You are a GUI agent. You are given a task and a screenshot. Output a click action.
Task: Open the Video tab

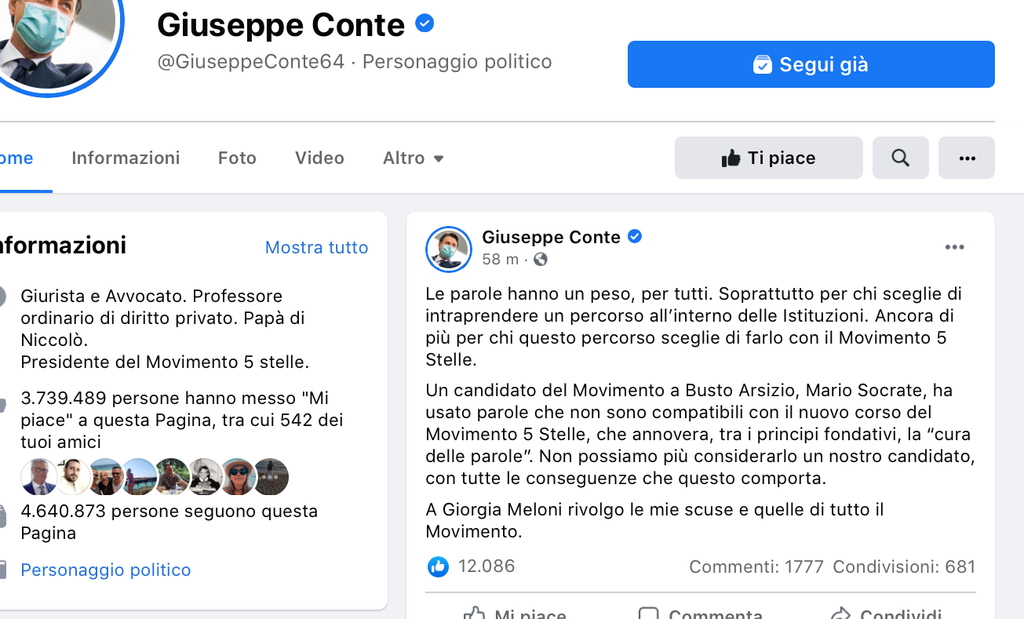[319, 158]
